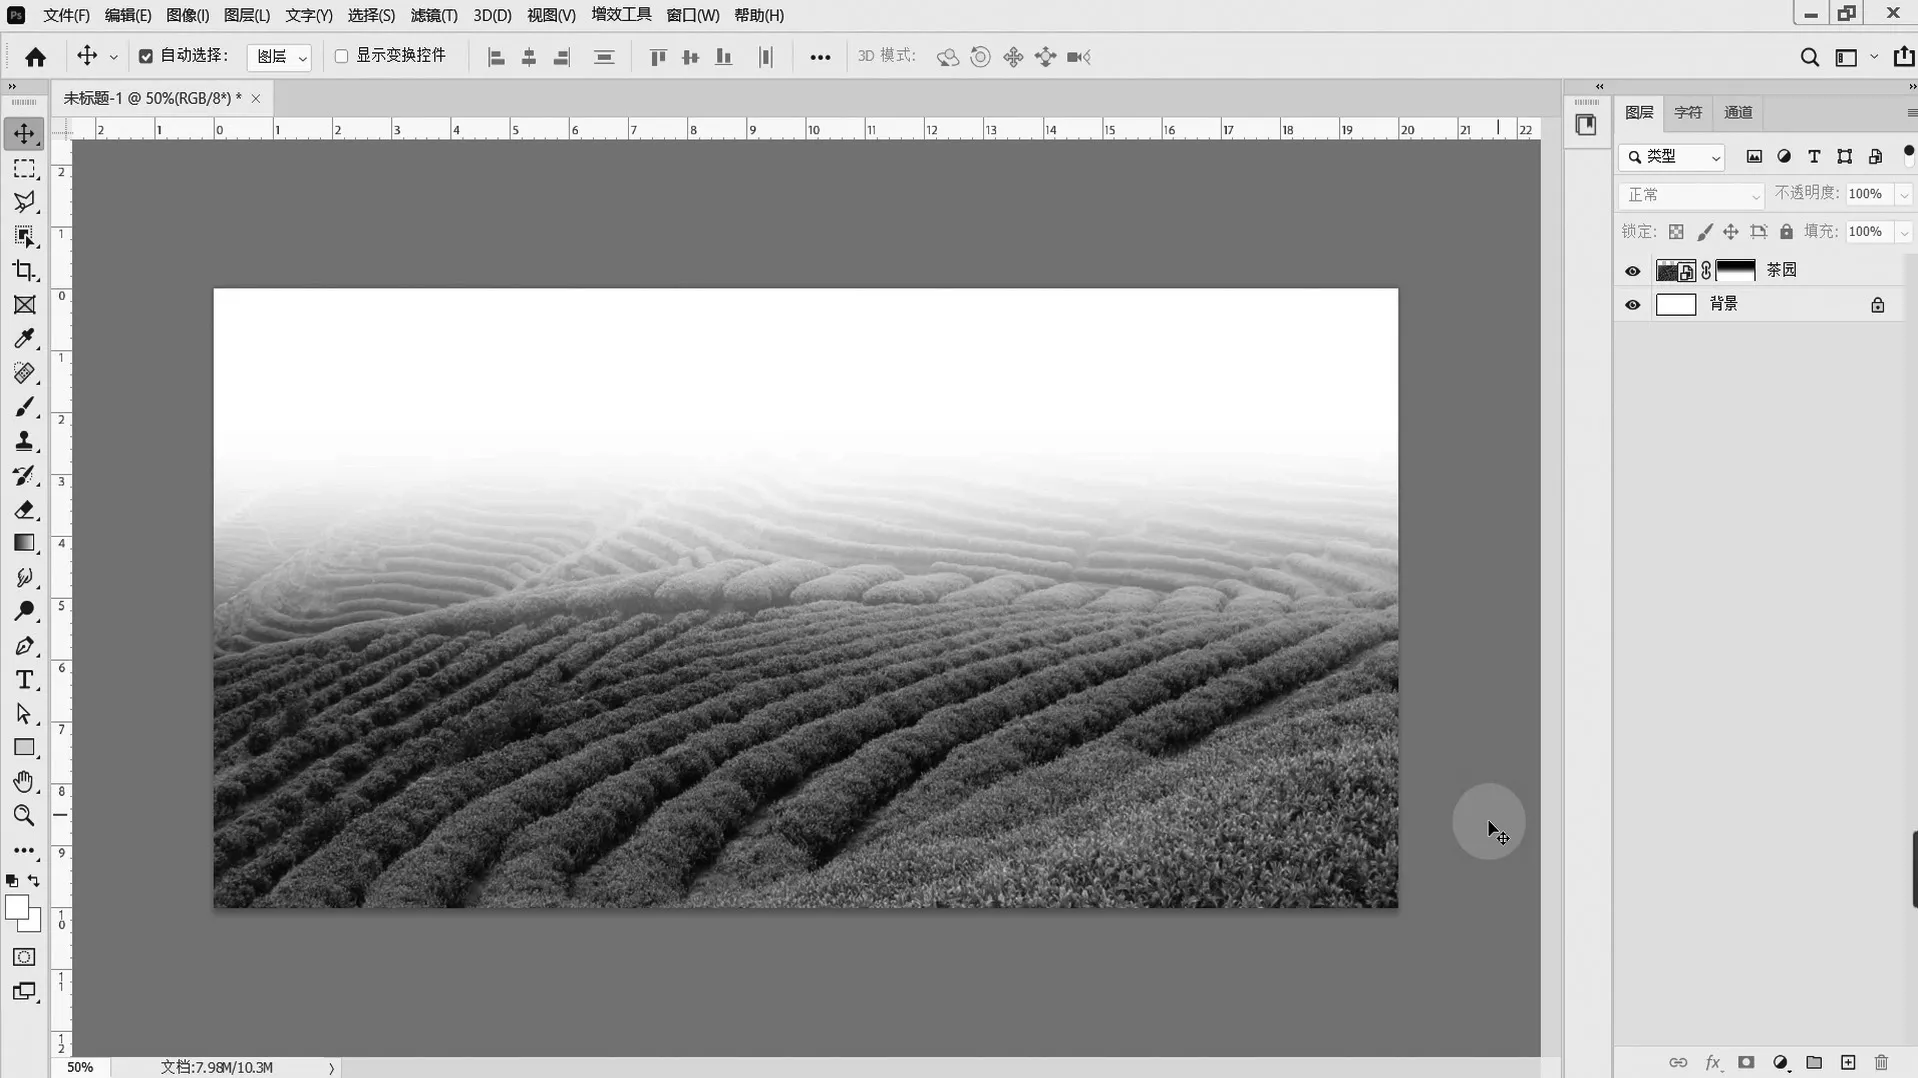The height and width of the screenshot is (1078, 1918).
Task: Click the Share export icon
Action: 1903,57
